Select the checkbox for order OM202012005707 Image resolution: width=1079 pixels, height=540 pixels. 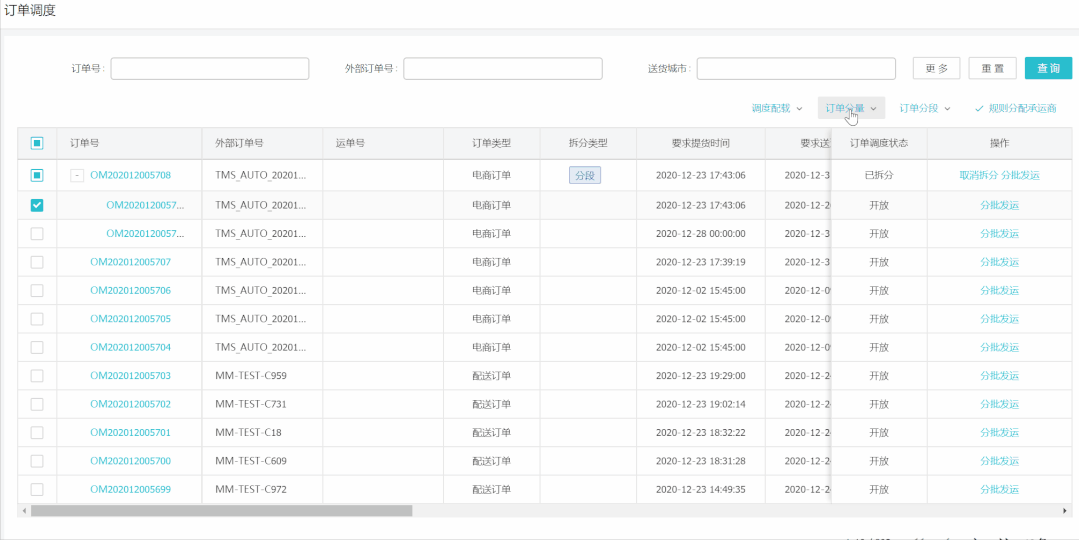pyautogui.click(x=37, y=262)
